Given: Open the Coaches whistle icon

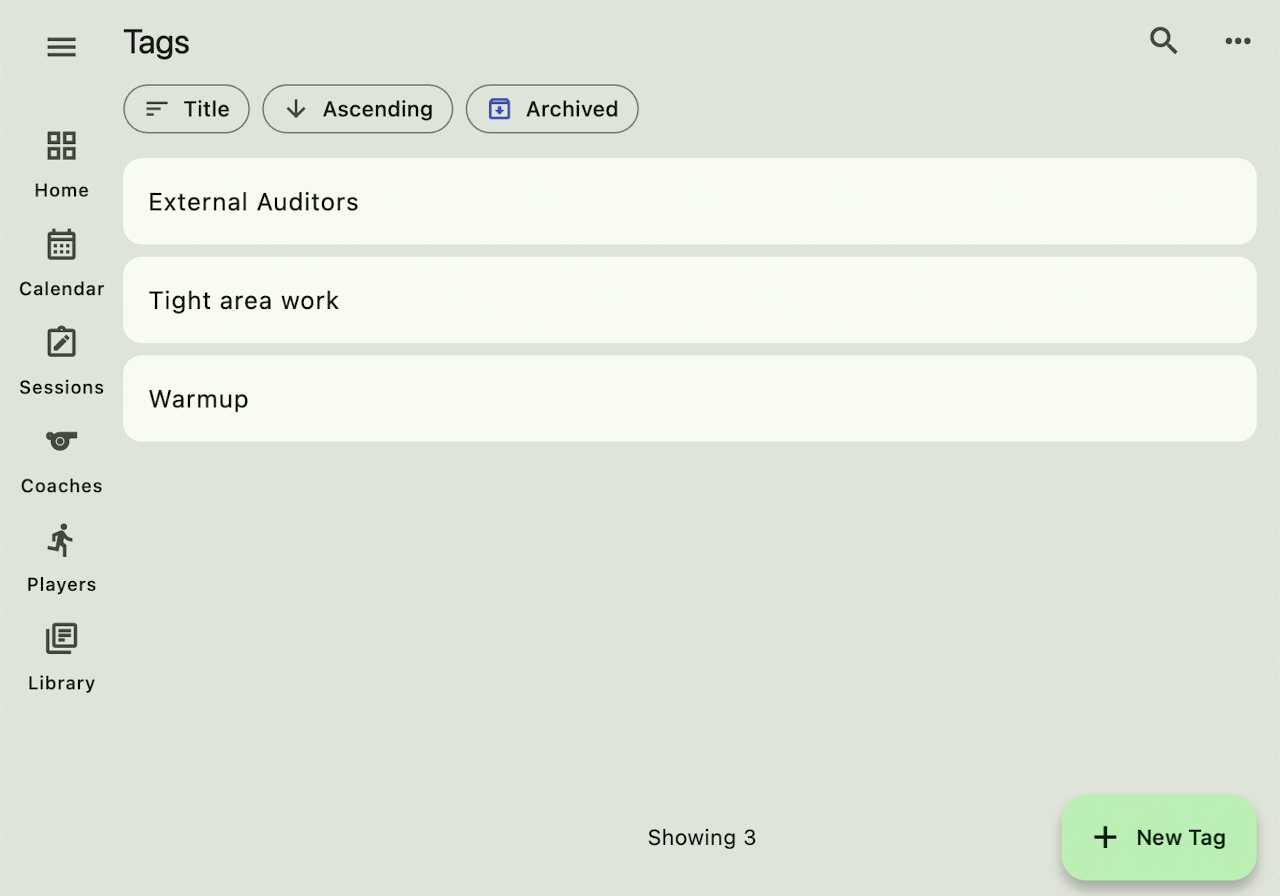Looking at the screenshot, I should click(61, 441).
